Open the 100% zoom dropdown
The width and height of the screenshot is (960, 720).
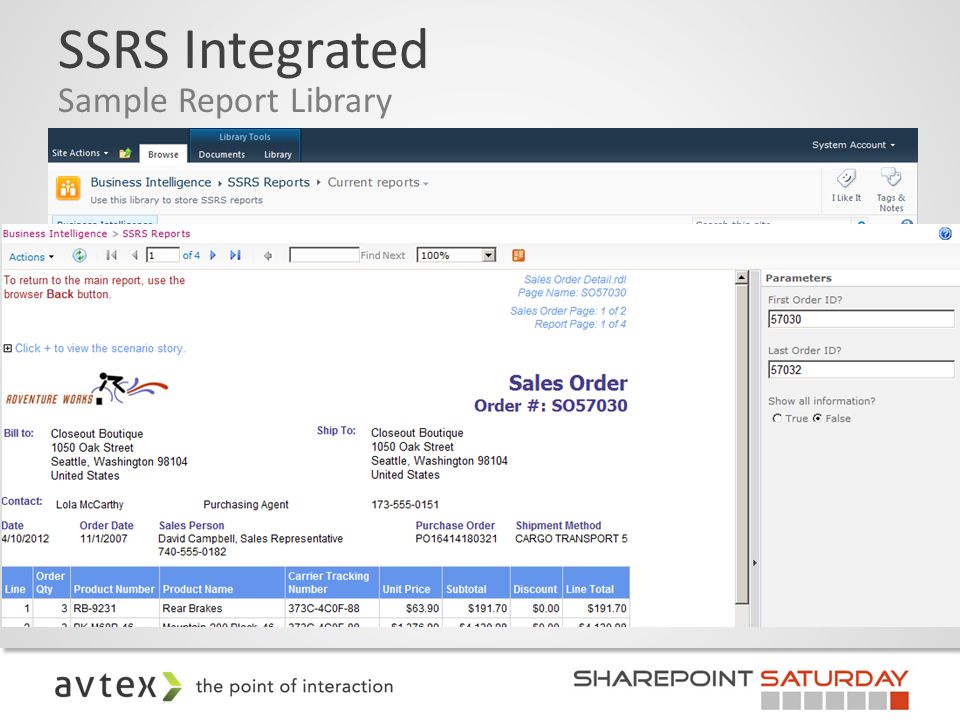489,255
